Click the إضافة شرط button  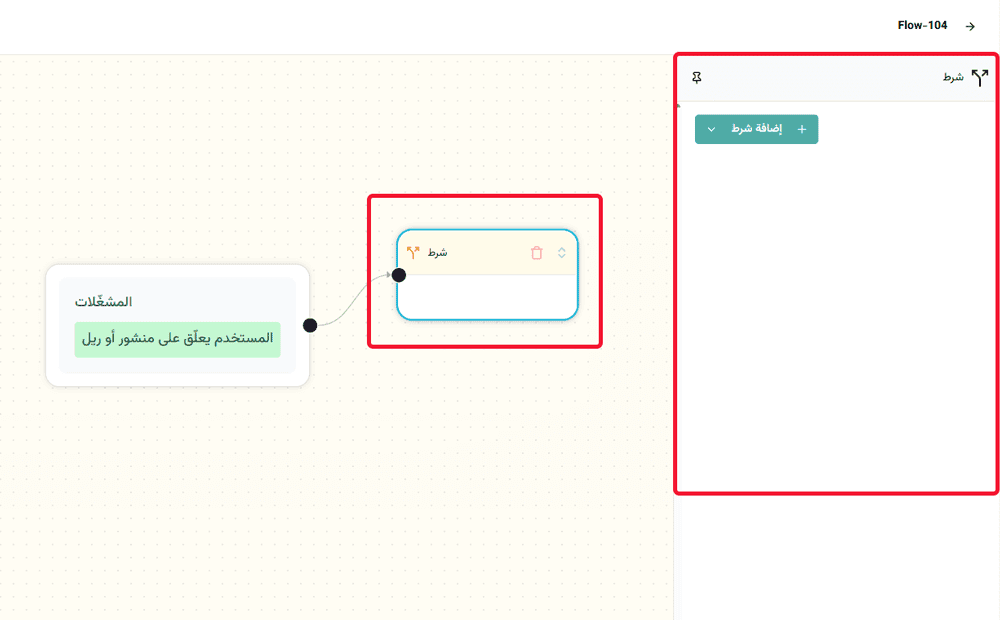pyautogui.click(x=756, y=129)
